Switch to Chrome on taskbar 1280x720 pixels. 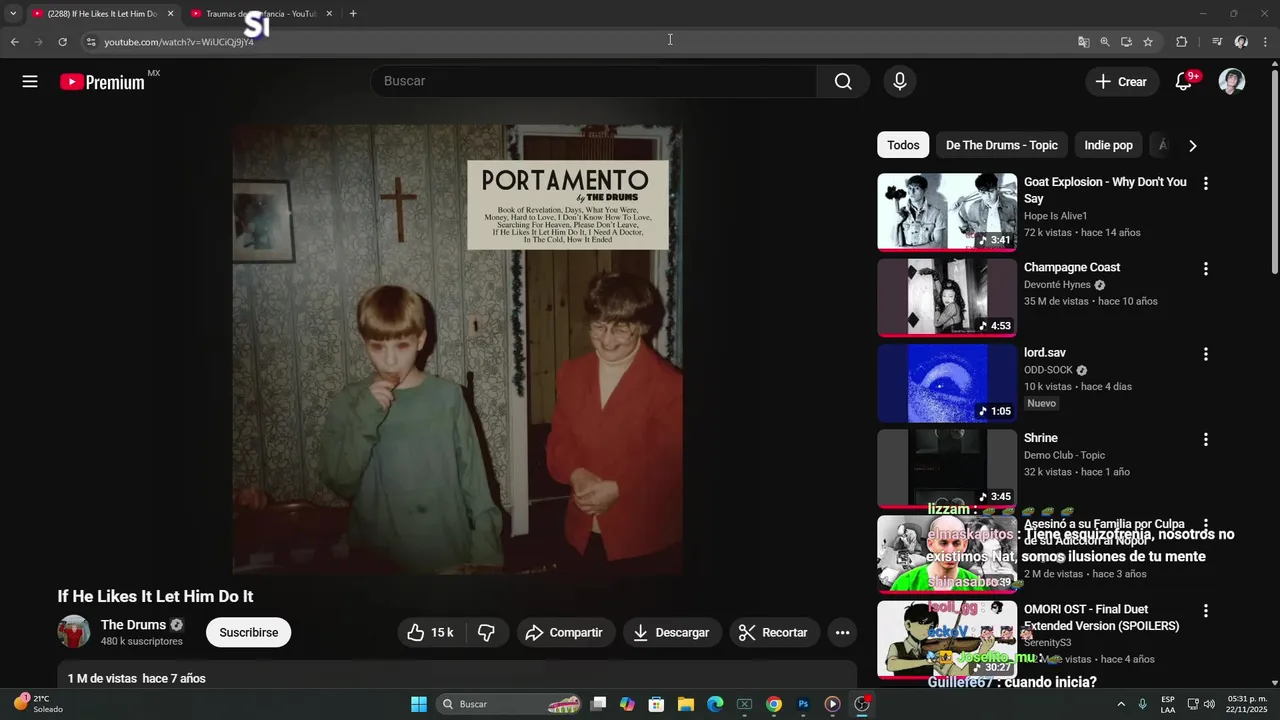[x=774, y=704]
